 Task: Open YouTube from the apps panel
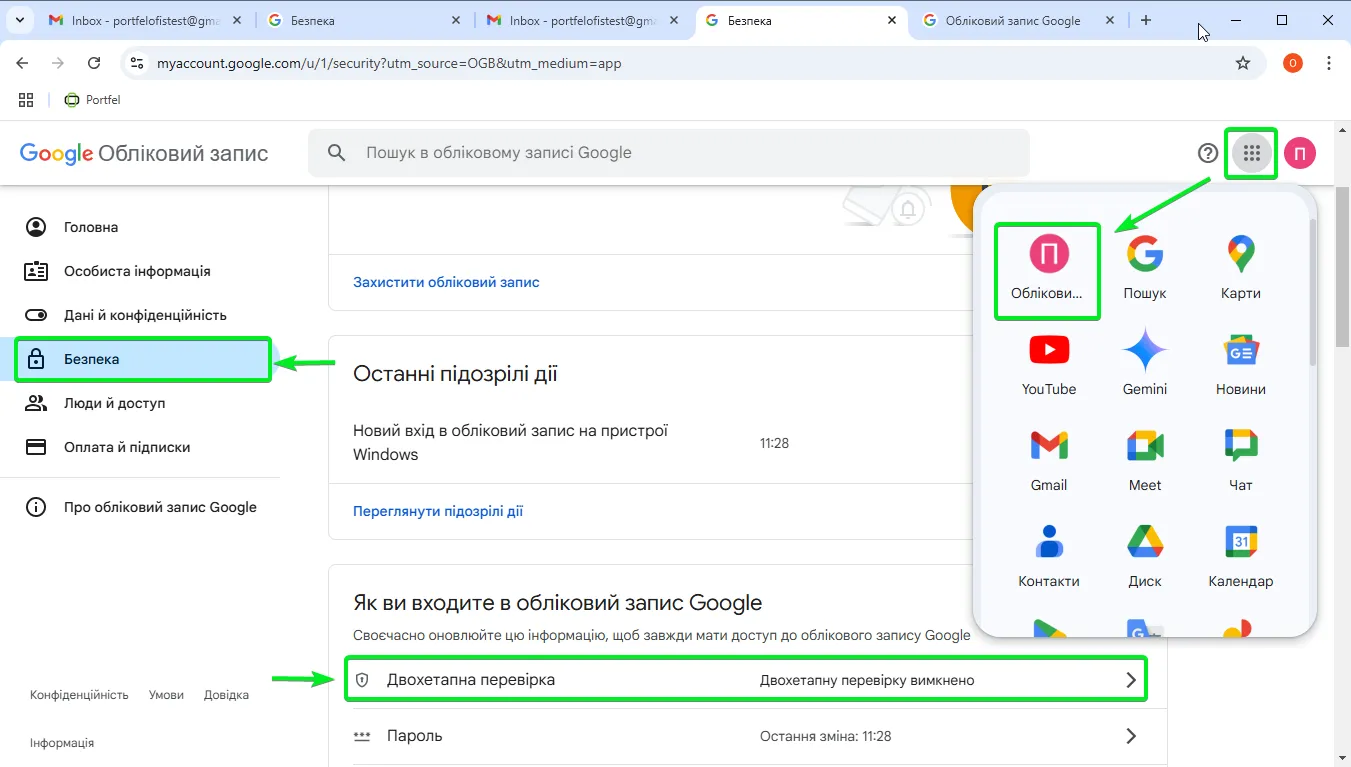click(1049, 364)
